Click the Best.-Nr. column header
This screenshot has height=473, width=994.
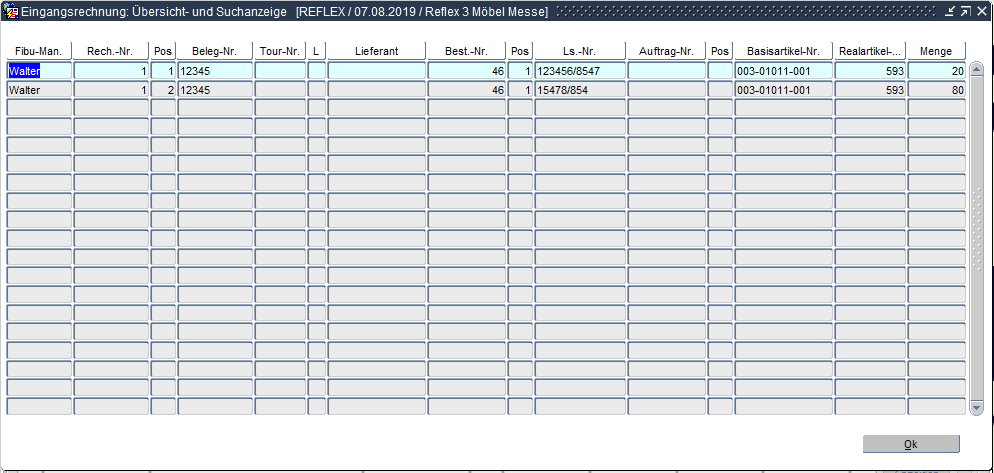tap(466, 51)
